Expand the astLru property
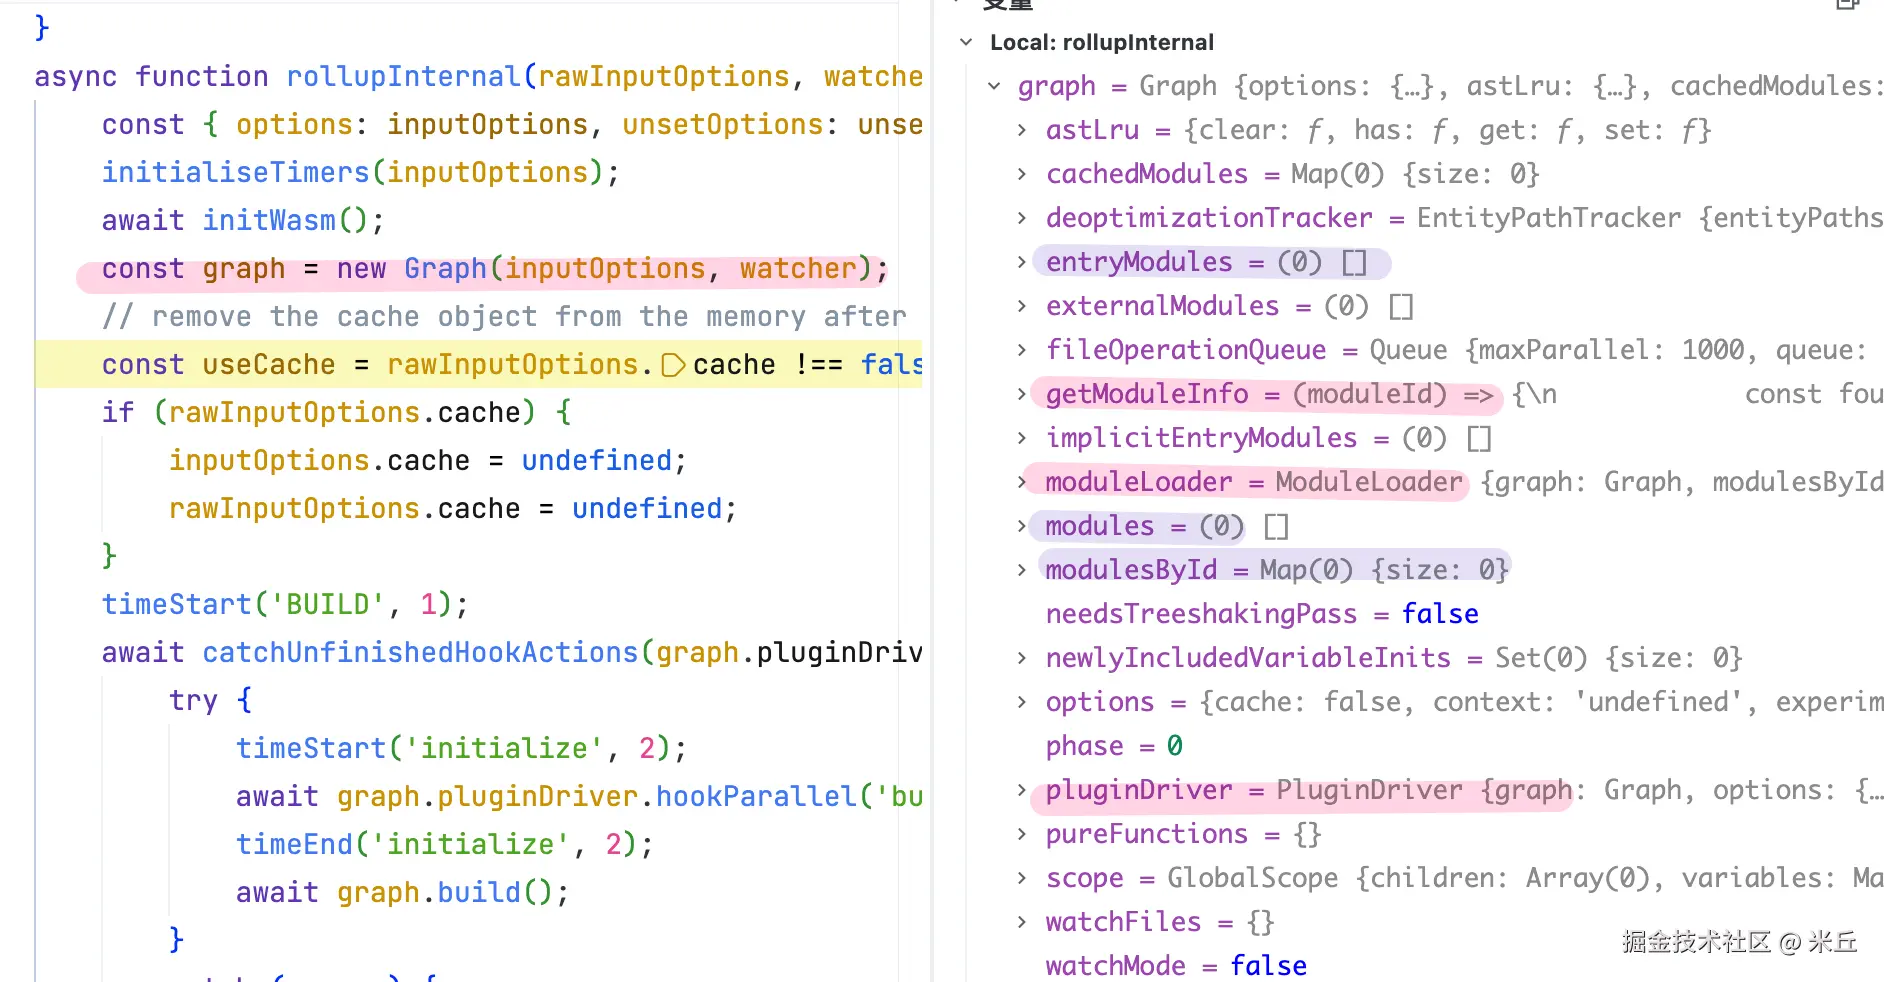This screenshot has height=982, width=1884. [x=1021, y=130]
